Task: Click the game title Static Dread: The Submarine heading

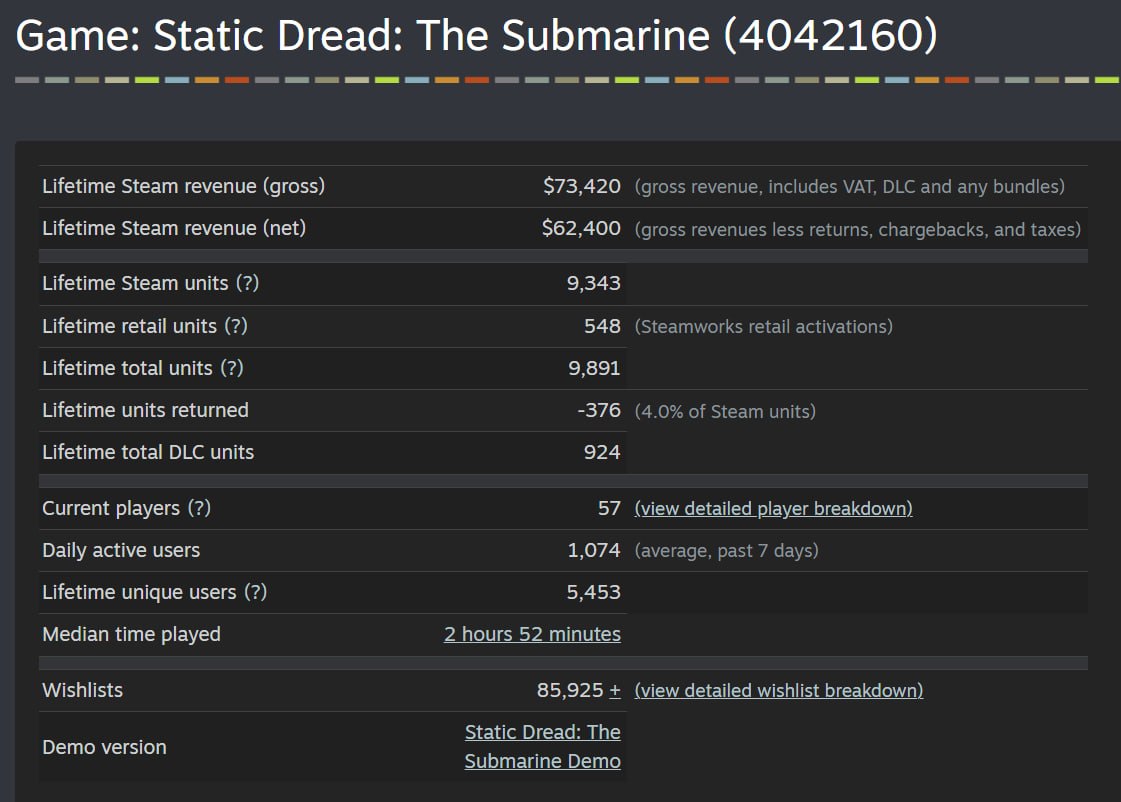Action: [476, 35]
